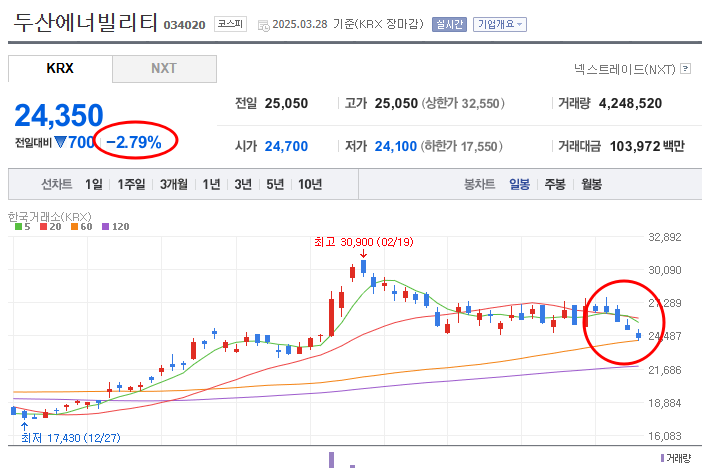
Task: Click the current price 24,350
Action: click(59, 116)
